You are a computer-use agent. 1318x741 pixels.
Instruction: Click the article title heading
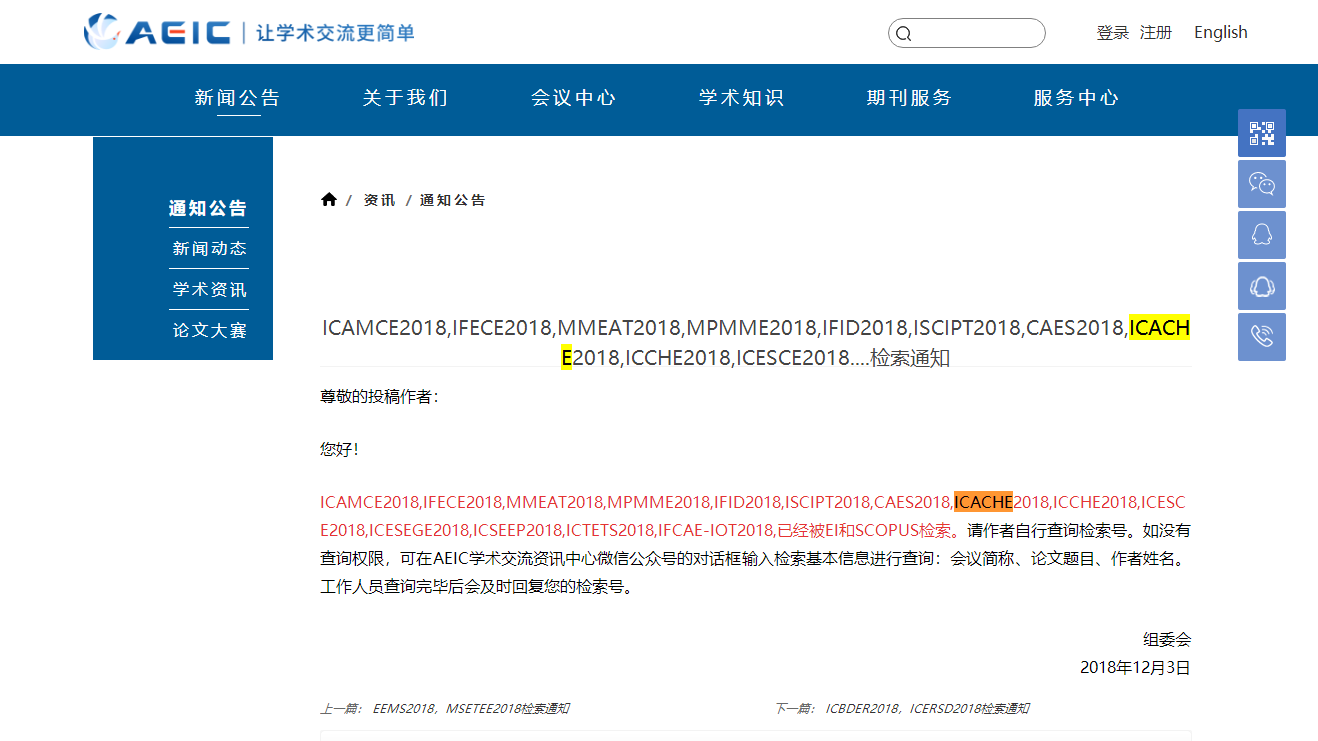point(756,342)
